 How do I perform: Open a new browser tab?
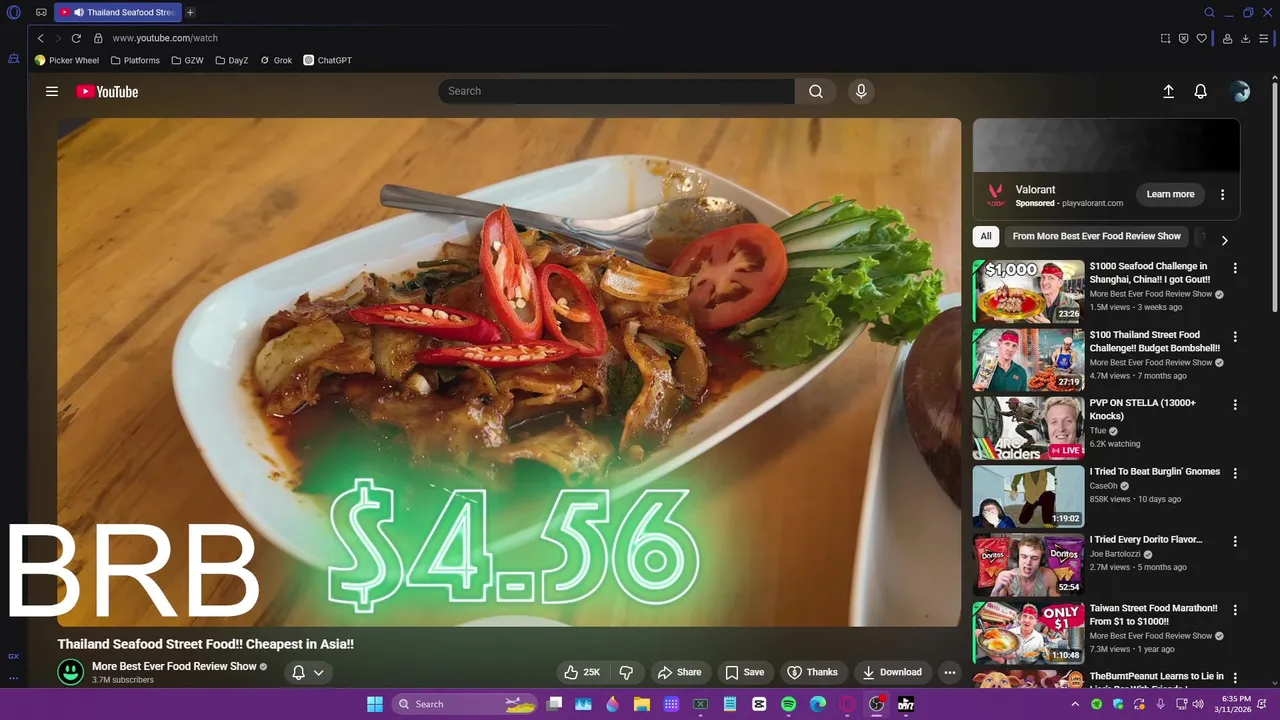coord(190,13)
